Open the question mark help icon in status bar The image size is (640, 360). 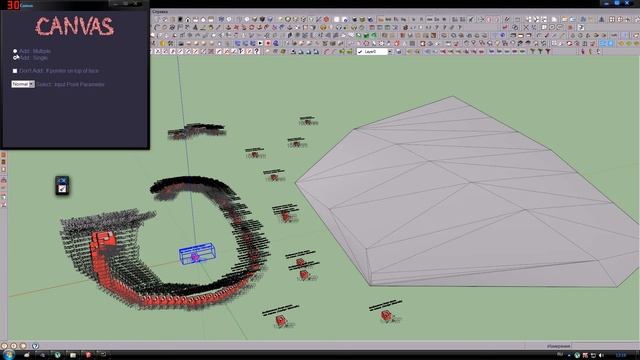35,346
